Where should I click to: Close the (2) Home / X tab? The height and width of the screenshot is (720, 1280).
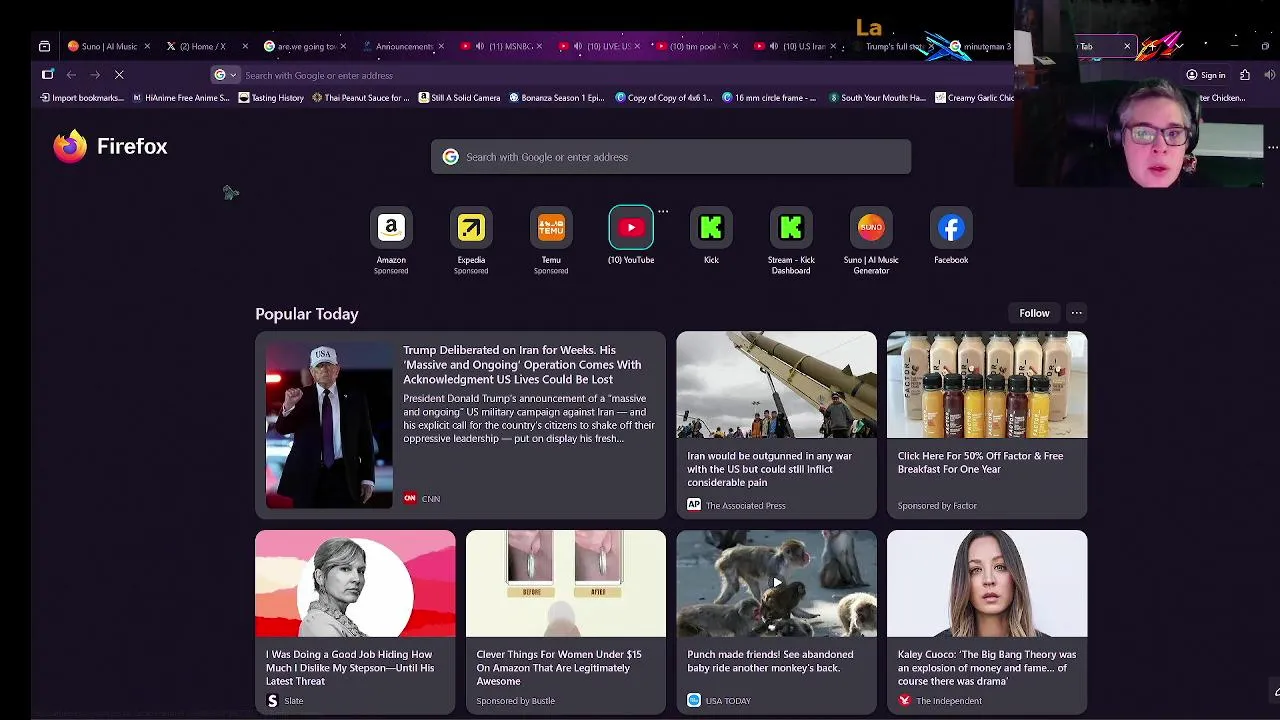coord(245,46)
